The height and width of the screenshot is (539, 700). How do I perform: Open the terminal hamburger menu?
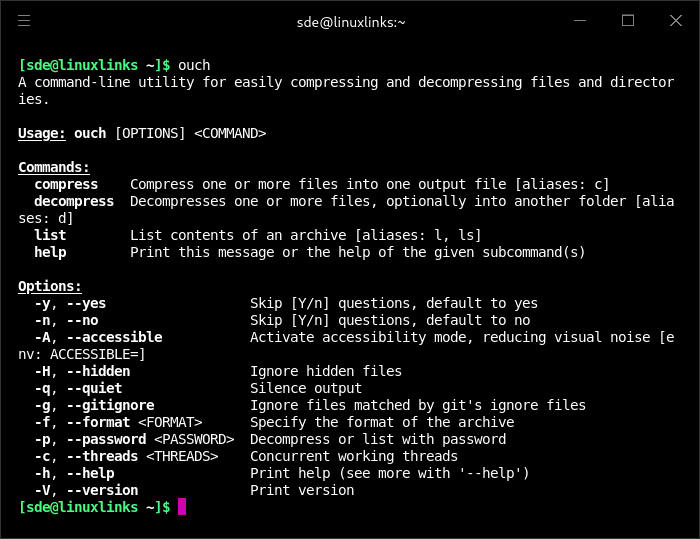pyautogui.click(x=24, y=21)
